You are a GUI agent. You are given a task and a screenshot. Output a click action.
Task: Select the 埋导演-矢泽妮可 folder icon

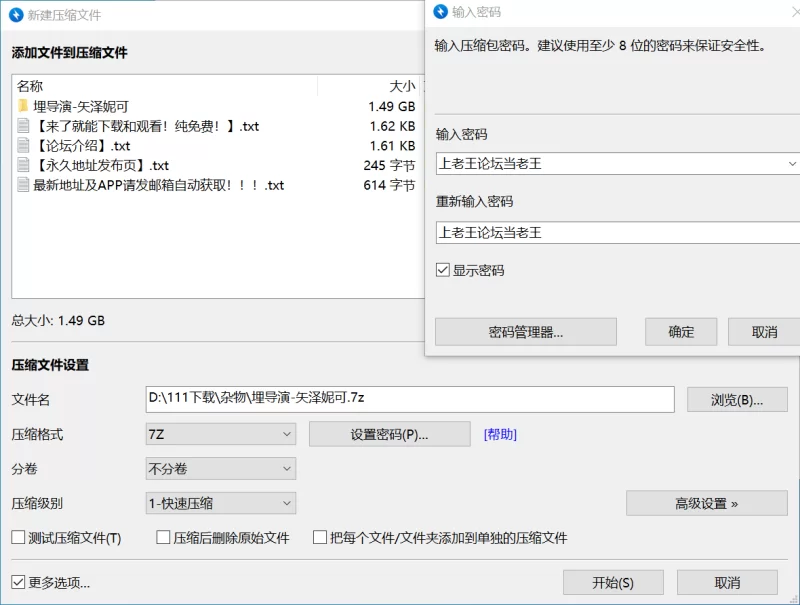(23, 106)
